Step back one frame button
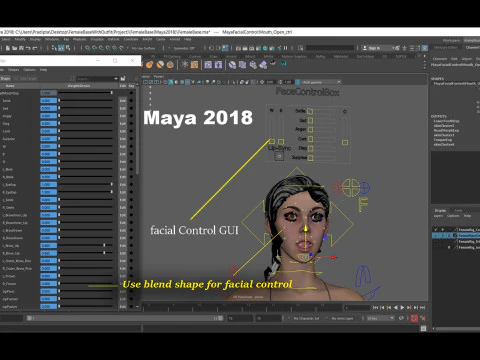The image size is (480, 360). [x=382, y=307]
